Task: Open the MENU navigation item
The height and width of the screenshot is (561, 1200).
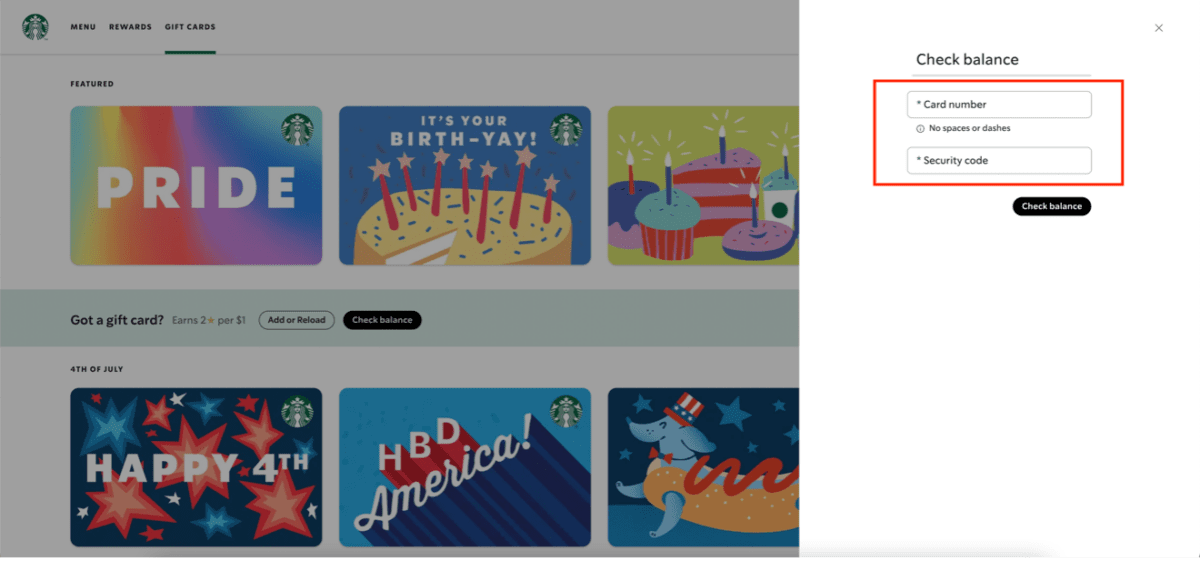Action: (x=83, y=27)
